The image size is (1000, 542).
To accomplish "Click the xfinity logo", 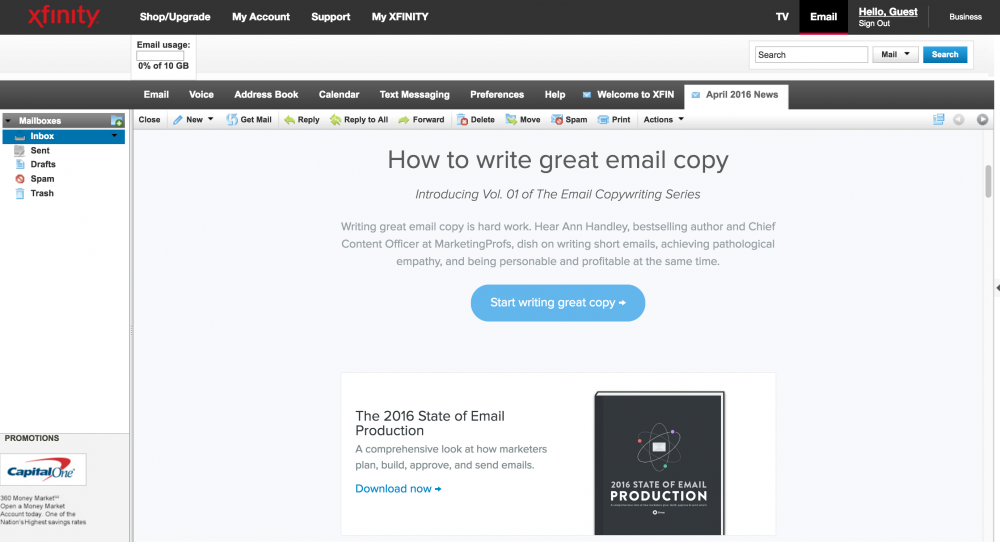I will [x=64, y=16].
